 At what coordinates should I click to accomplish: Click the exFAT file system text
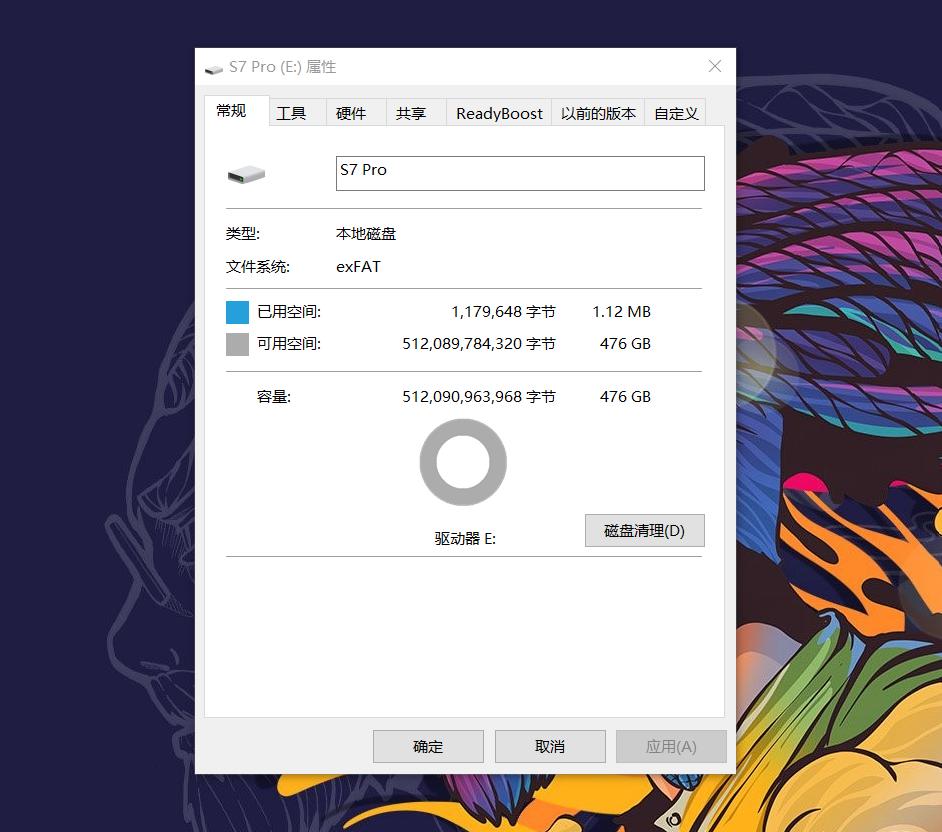pos(358,266)
